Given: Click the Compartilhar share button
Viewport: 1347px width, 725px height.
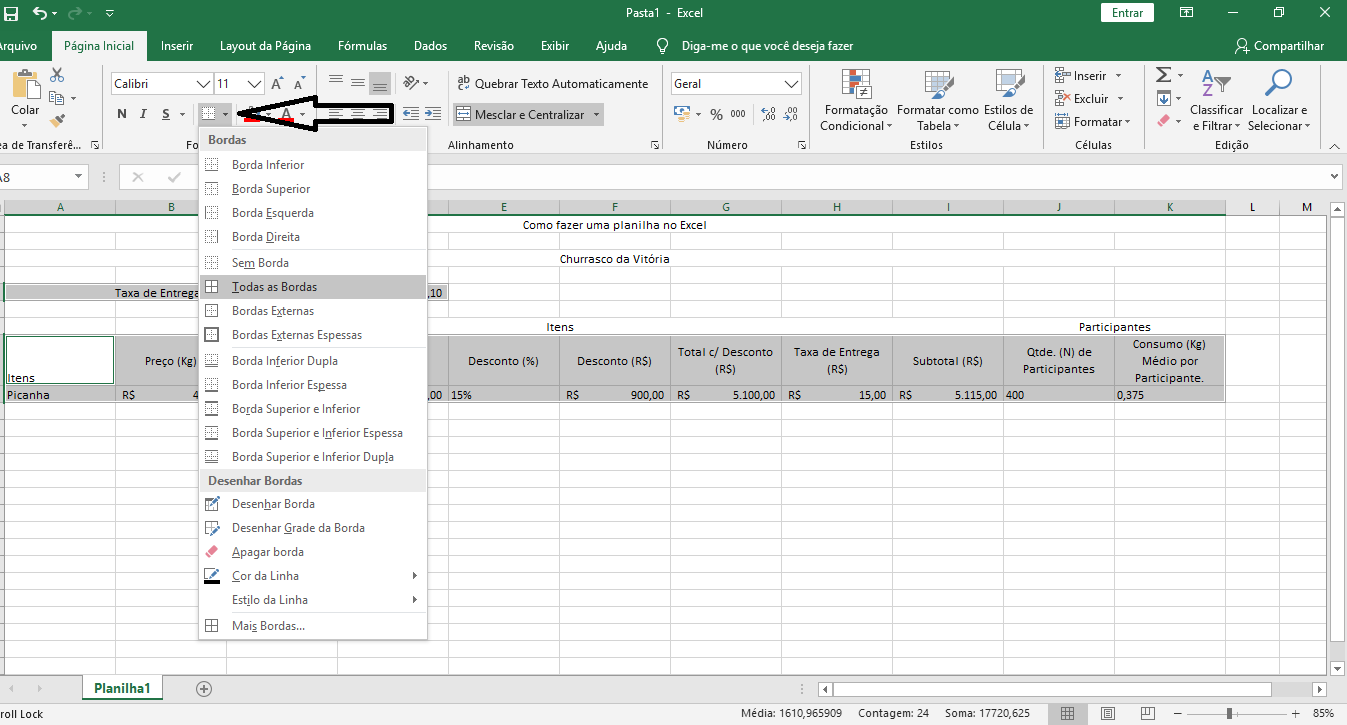Looking at the screenshot, I should coord(1279,46).
